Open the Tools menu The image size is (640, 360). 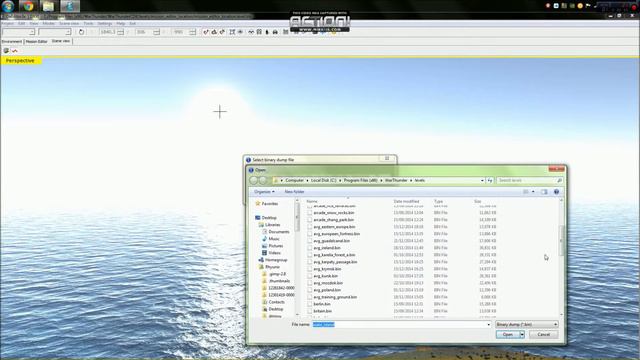[x=88, y=24]
